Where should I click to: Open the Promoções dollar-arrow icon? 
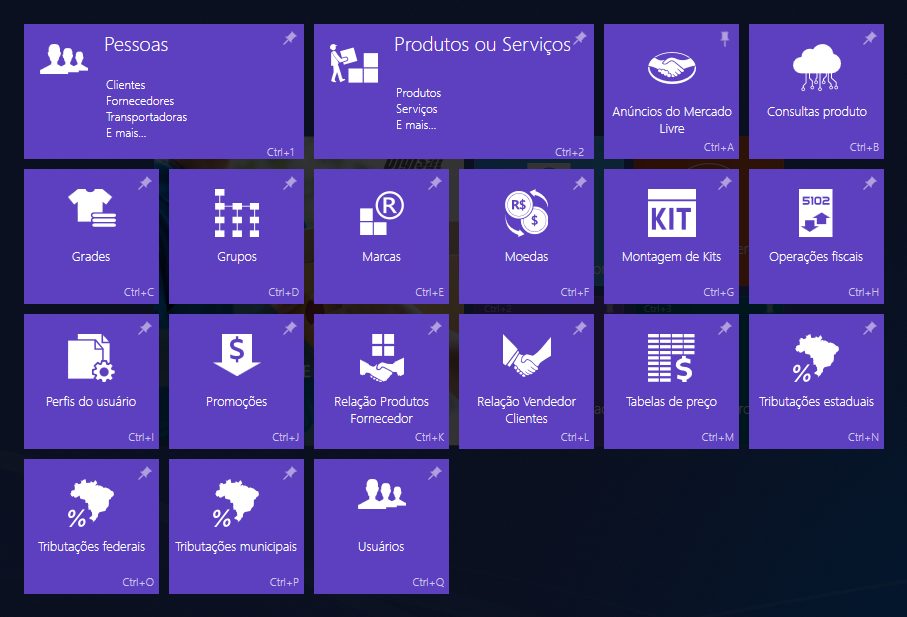click(x=237, y=355)
